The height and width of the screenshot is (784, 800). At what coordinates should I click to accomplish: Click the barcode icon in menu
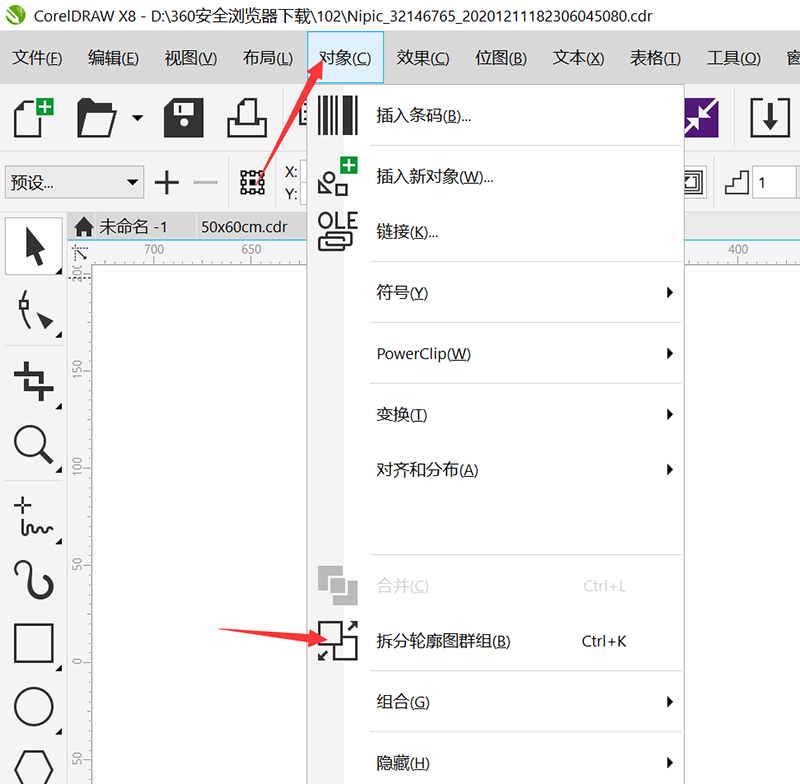[x=337, y=115]
